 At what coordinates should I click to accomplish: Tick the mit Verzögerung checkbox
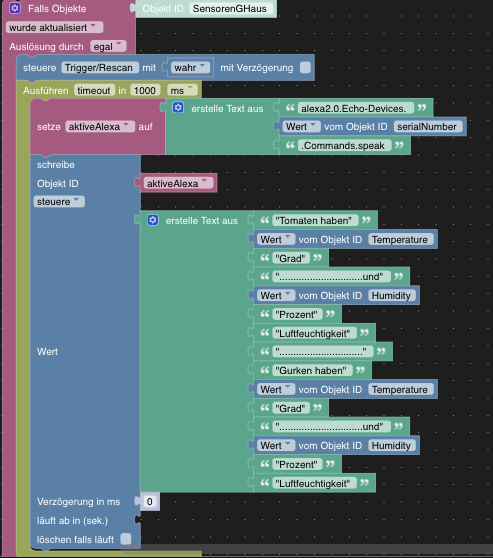305,68
